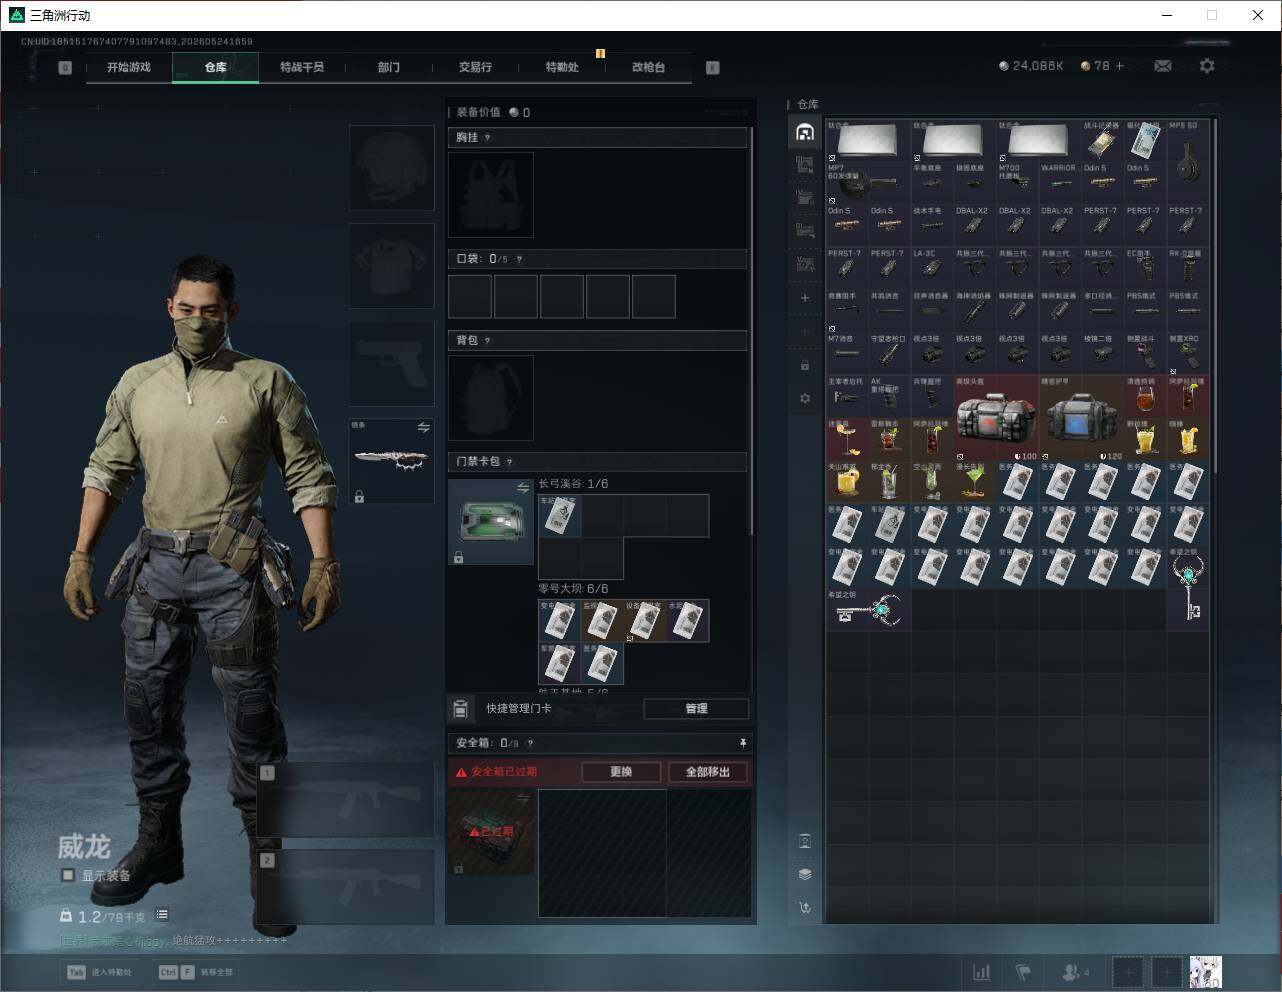
Task: Select the 战斗记录器 item
Action: (1102, 140)
